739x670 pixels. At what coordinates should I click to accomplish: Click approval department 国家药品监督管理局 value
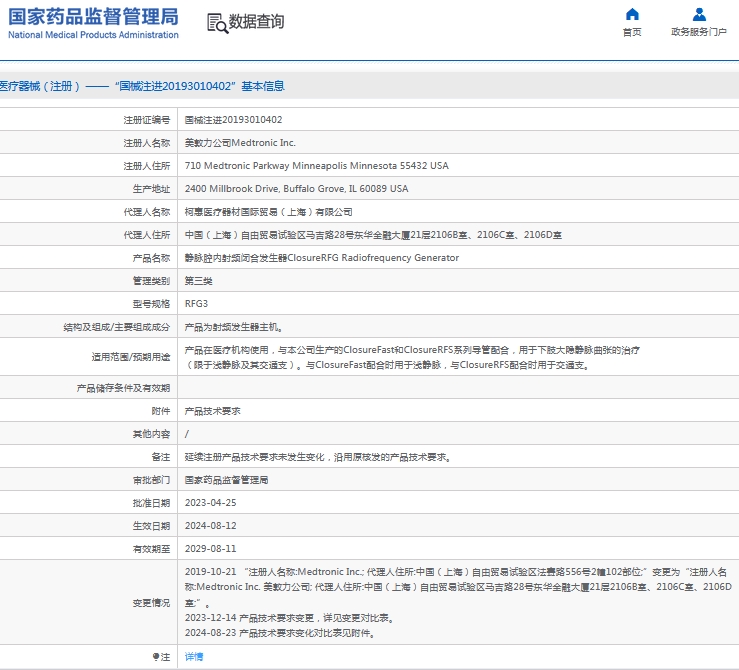226,480
